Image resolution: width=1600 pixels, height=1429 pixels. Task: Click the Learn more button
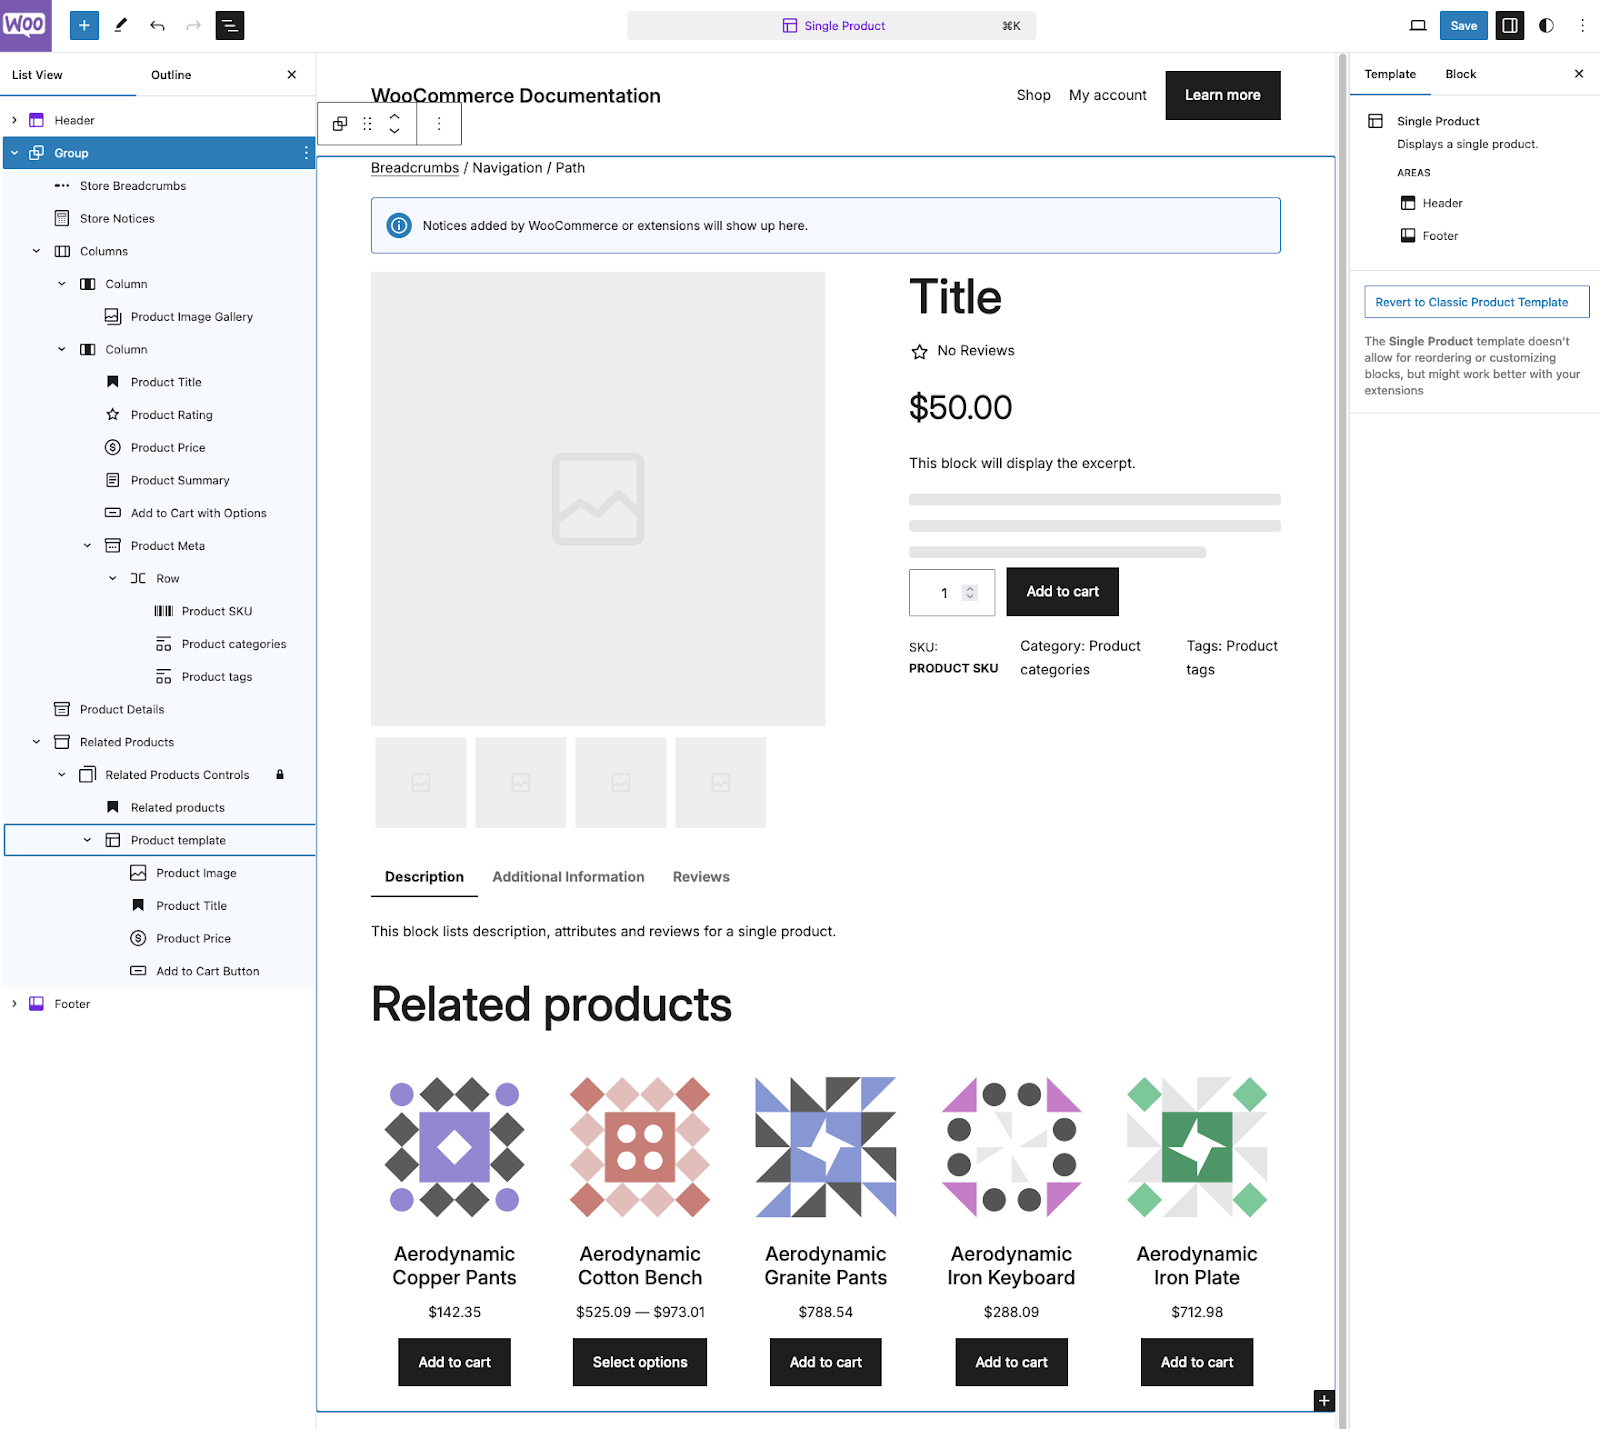click(1222, 95)
